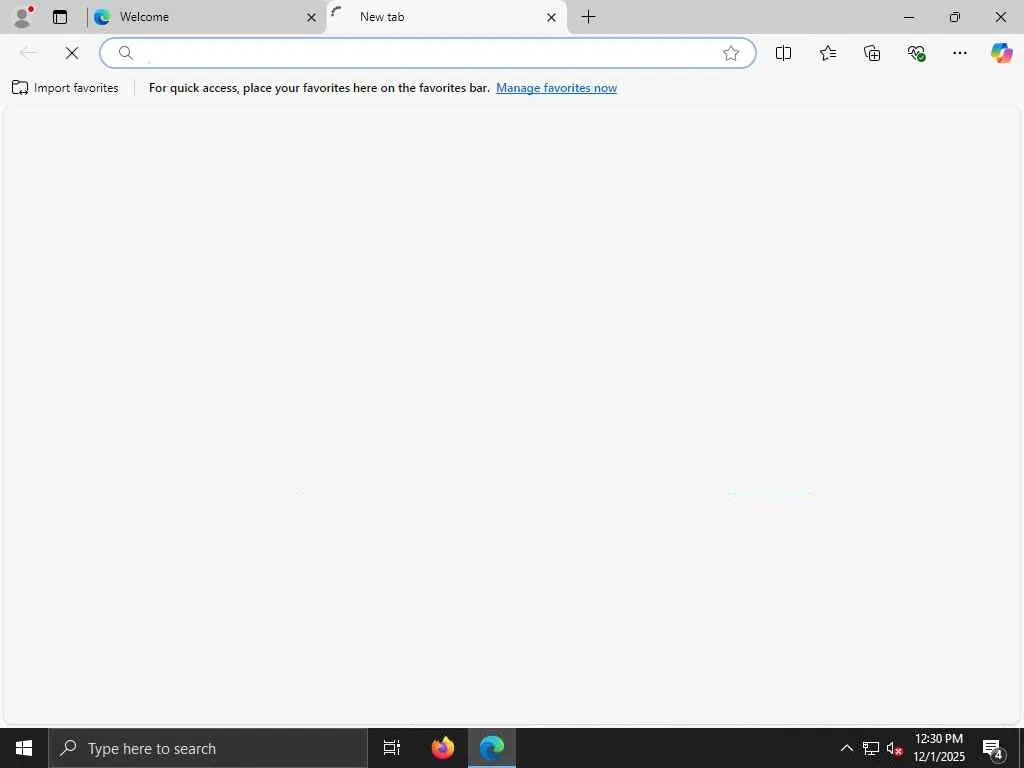Stop loading the page
The height and width of the screenshot is (768, 1024).
tap(72, 53)
